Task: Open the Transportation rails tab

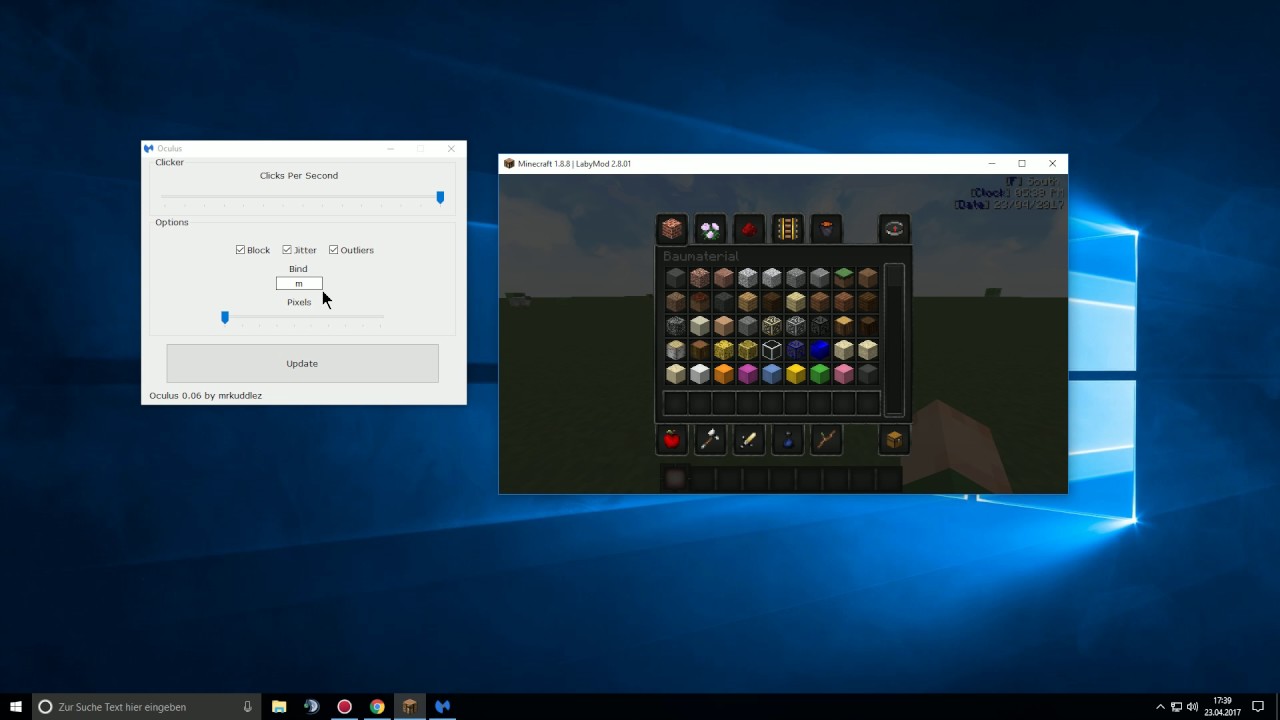Action: 787,229
